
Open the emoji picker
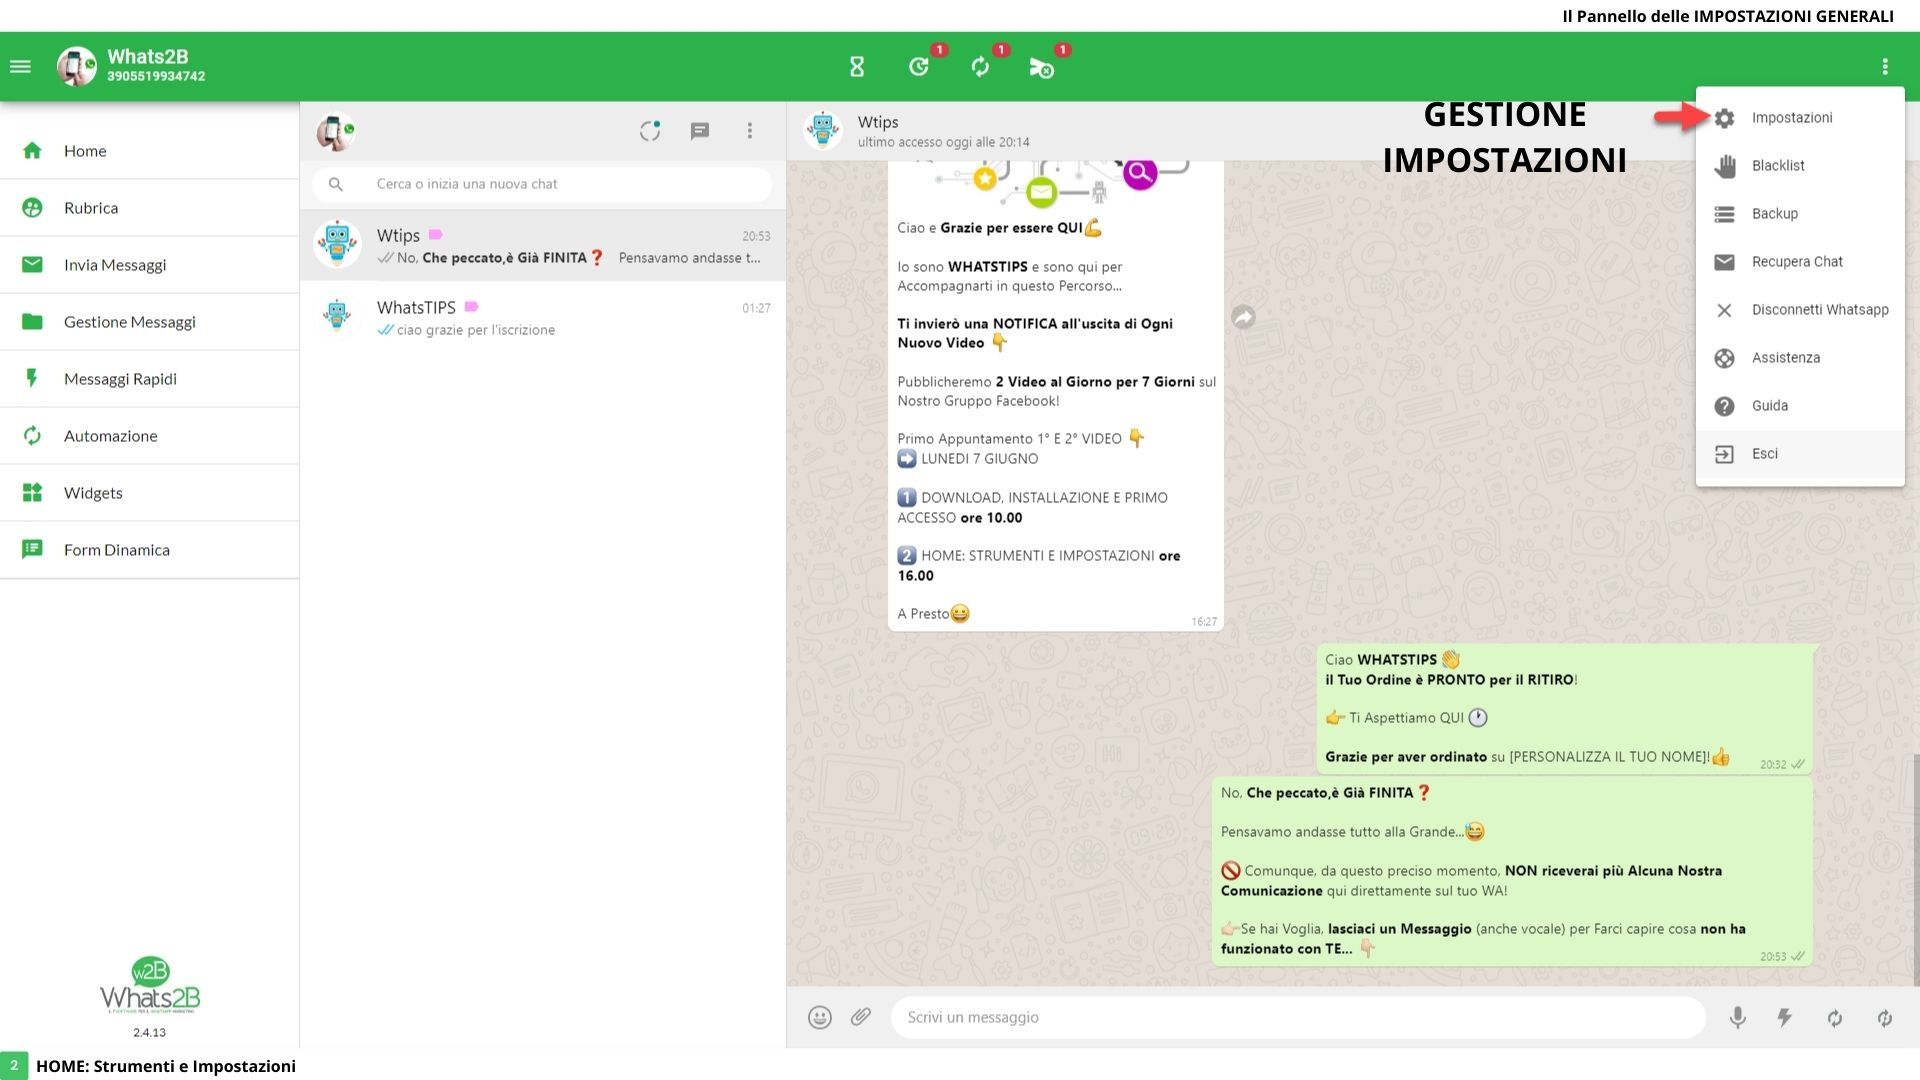pyautogui.click(x=820, y=1018)
